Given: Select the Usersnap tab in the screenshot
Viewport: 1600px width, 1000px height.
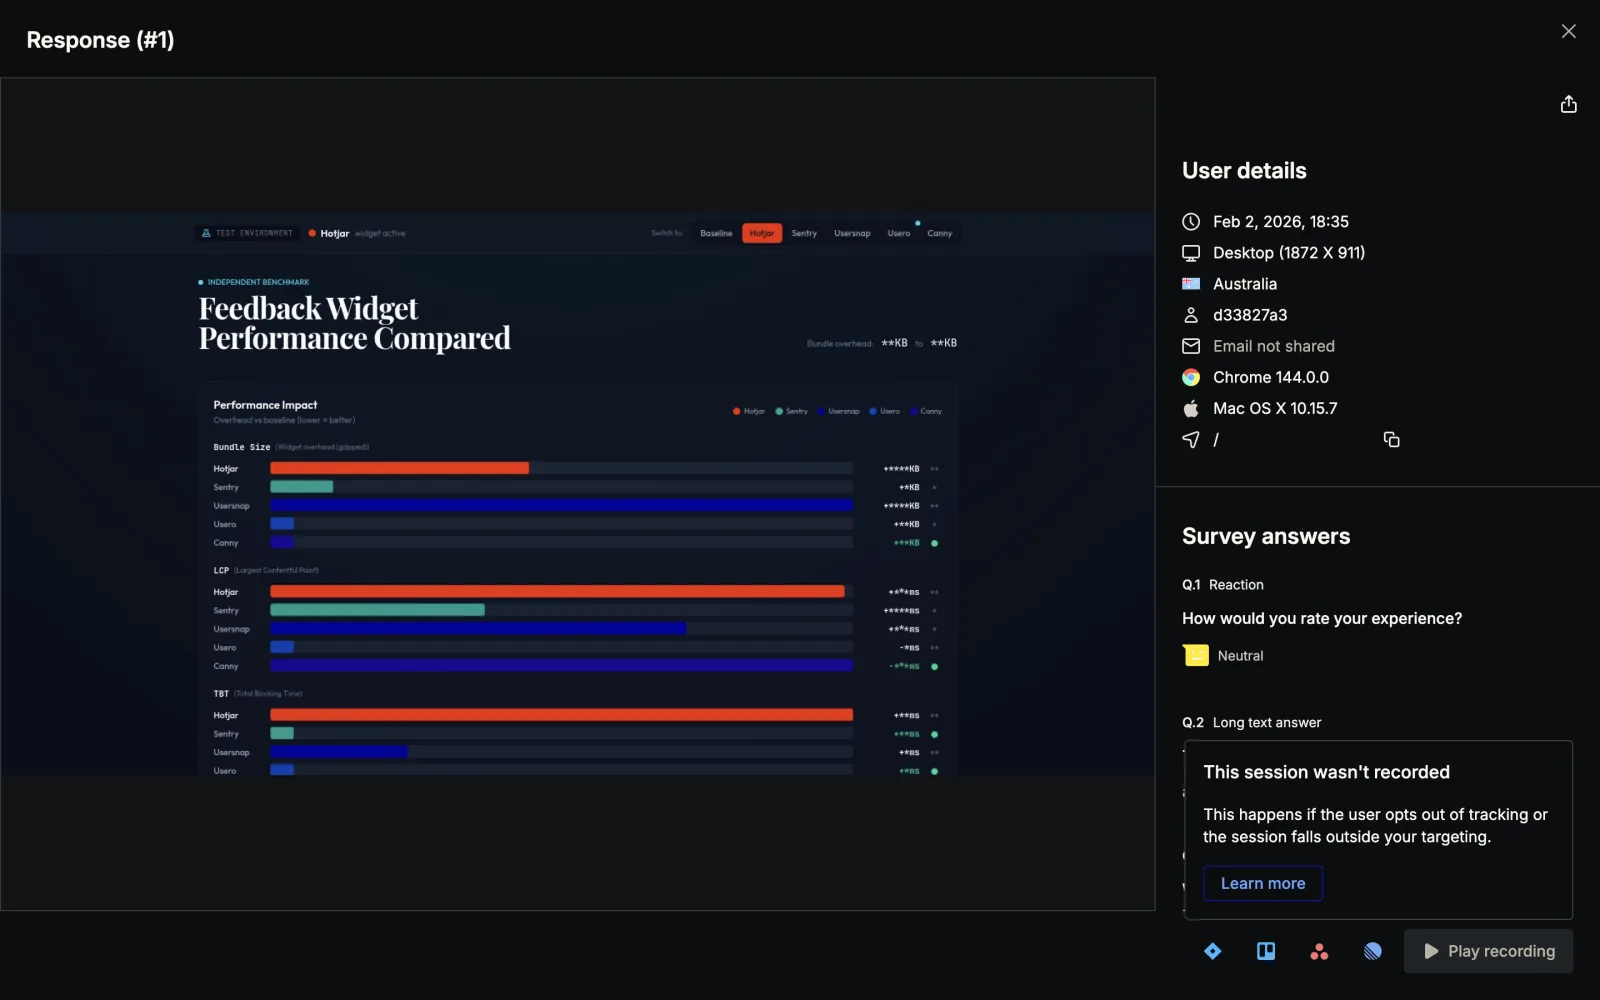Looking at the screenshot, I should 852,233.
